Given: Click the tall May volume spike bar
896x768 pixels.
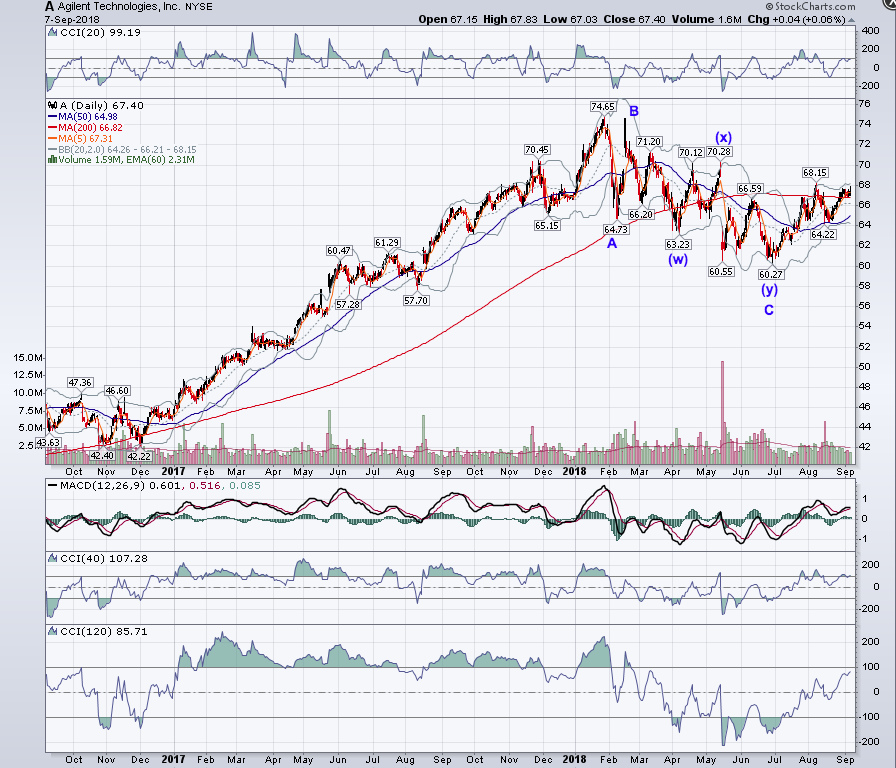Looking at the screenshot, I should click(x=722, y=411).
